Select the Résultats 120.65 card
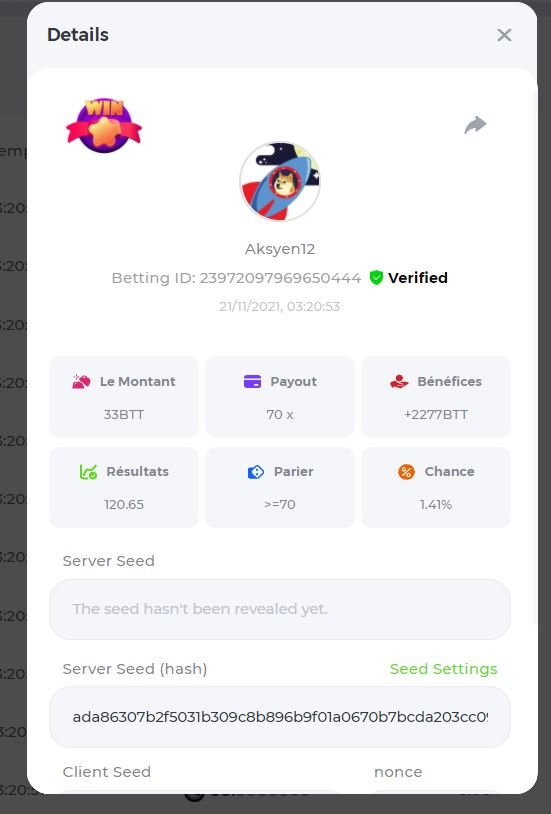The width and height of the screenshot is (551, 814). pyautogui.click(x=124, y=487)
